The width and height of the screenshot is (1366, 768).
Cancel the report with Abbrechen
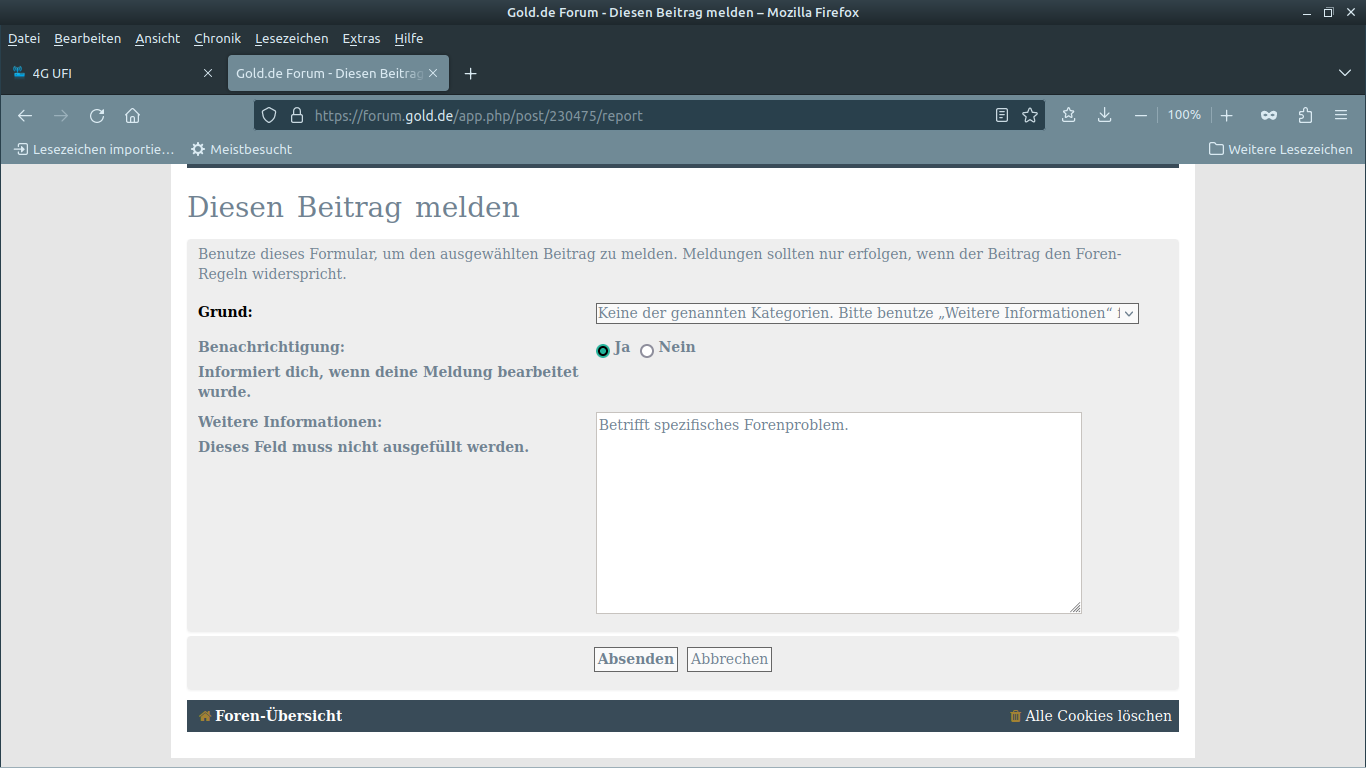point(729,659)
